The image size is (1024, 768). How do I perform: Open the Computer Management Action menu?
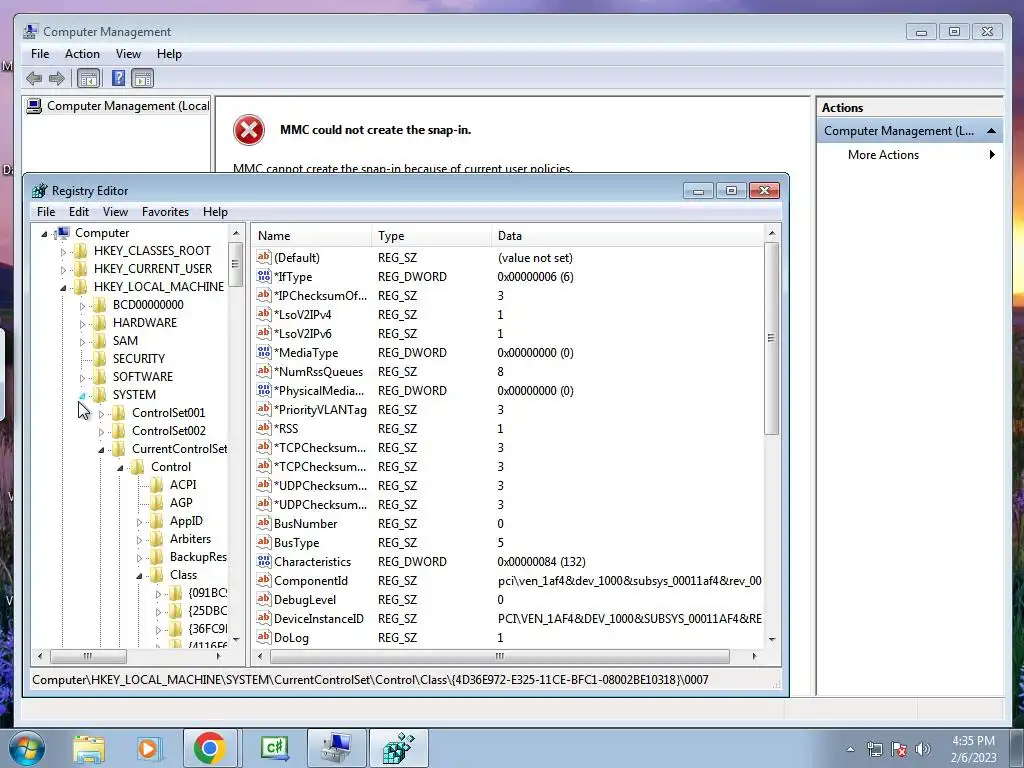click(x=82, y=54)
